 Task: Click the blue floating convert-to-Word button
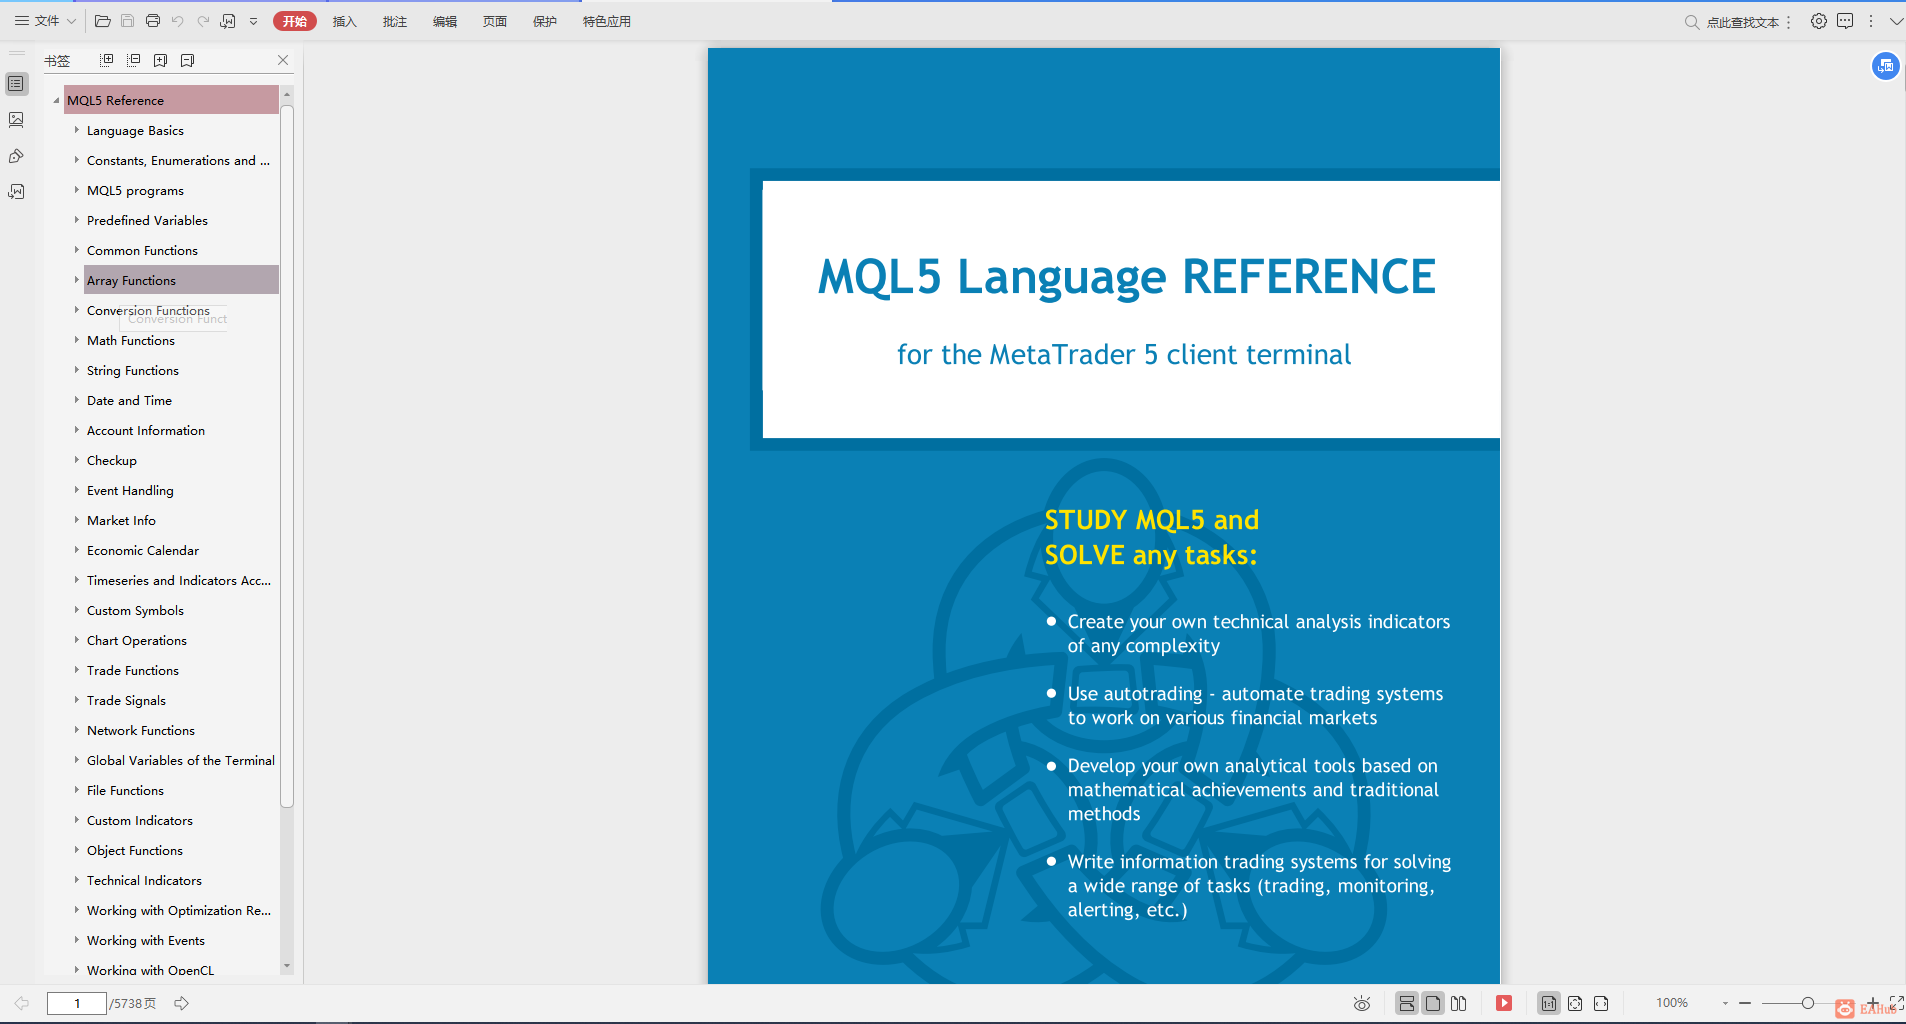[x=1885, y=66]
